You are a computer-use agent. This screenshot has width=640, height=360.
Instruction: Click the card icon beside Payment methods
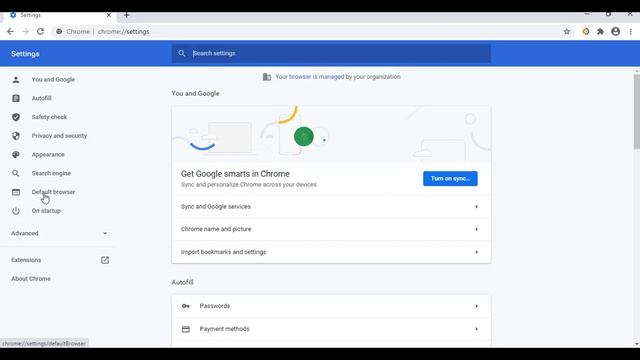pyautogui.click(x=186, y=329)
